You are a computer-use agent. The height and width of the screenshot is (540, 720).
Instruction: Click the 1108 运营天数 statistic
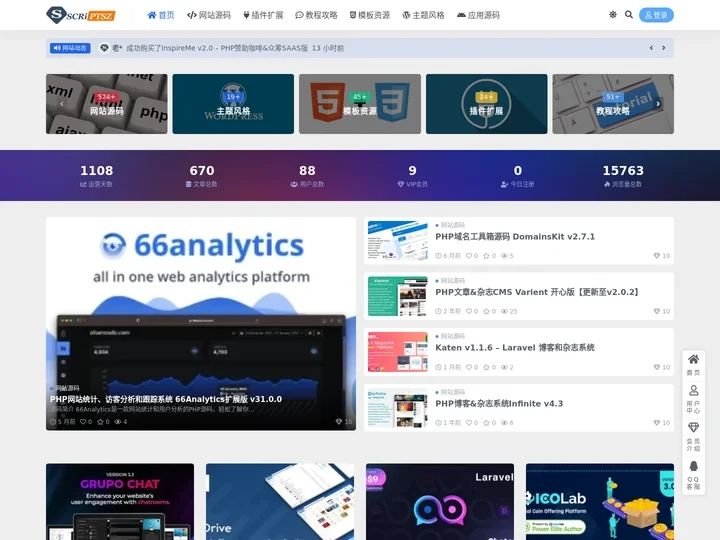(x=96, y=176)
